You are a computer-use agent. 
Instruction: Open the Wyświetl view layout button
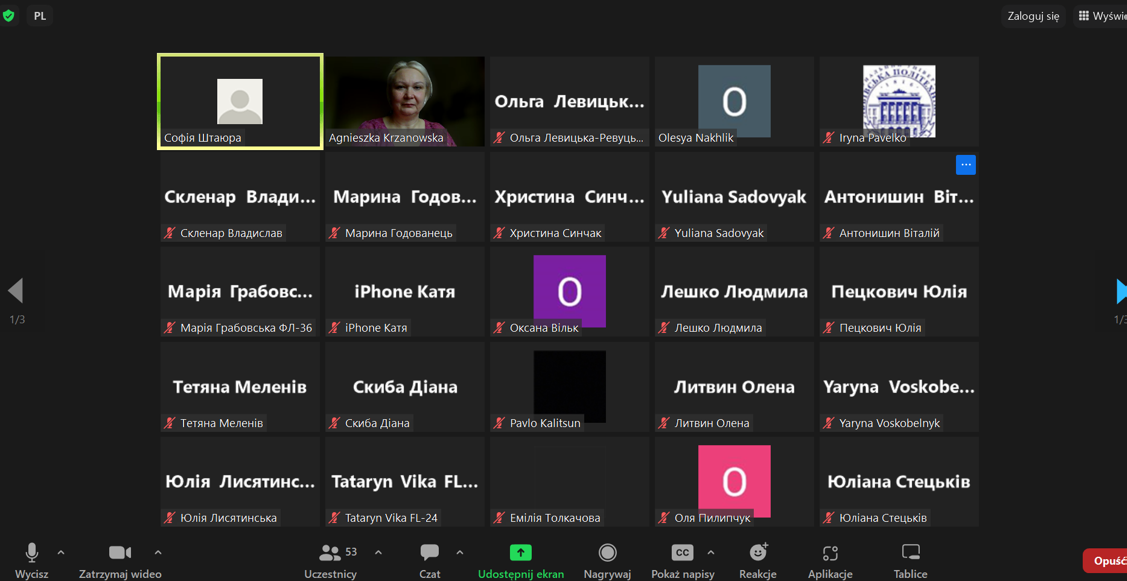(1100, 17)
